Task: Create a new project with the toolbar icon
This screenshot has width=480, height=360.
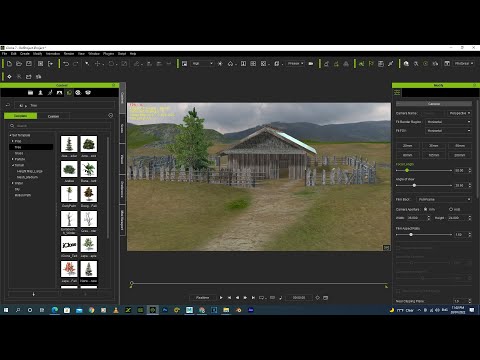Action: tap(9, 64)
